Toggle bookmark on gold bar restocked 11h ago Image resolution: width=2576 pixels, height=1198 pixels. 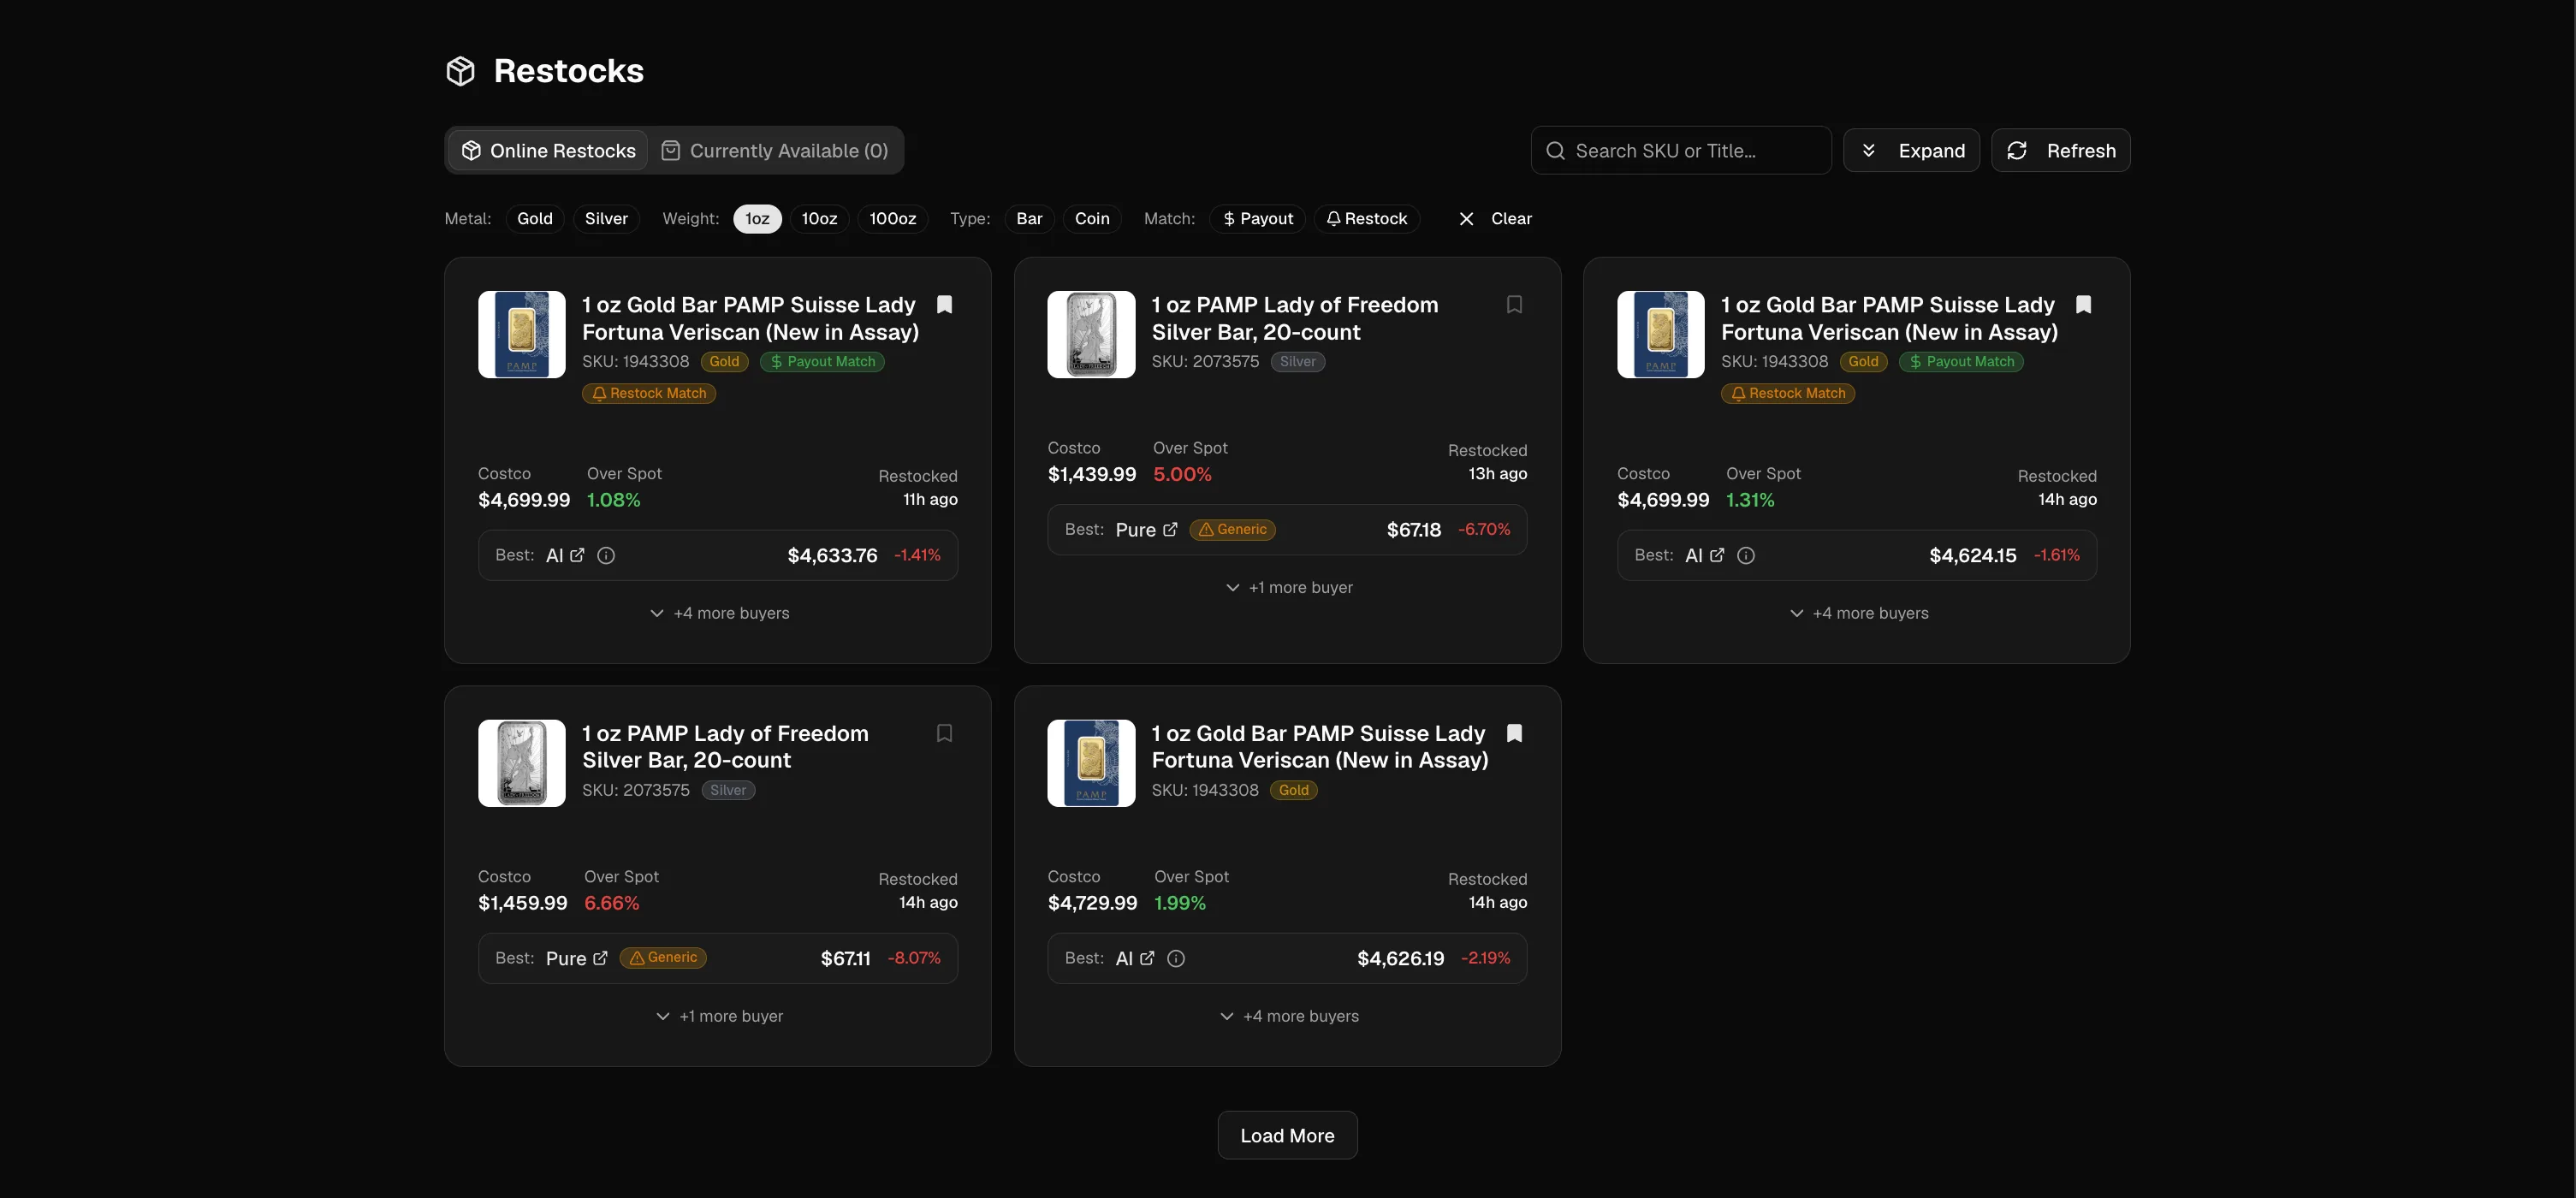point(944,304)
